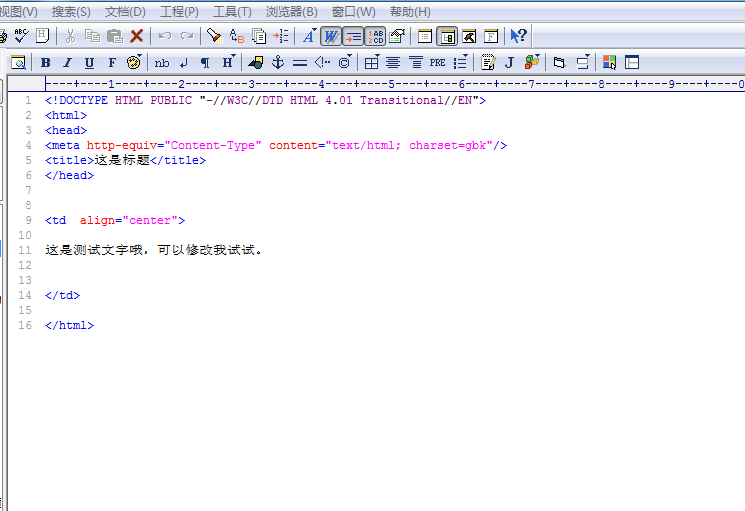Click the spell check ABC icon

[x=20, y=36]
